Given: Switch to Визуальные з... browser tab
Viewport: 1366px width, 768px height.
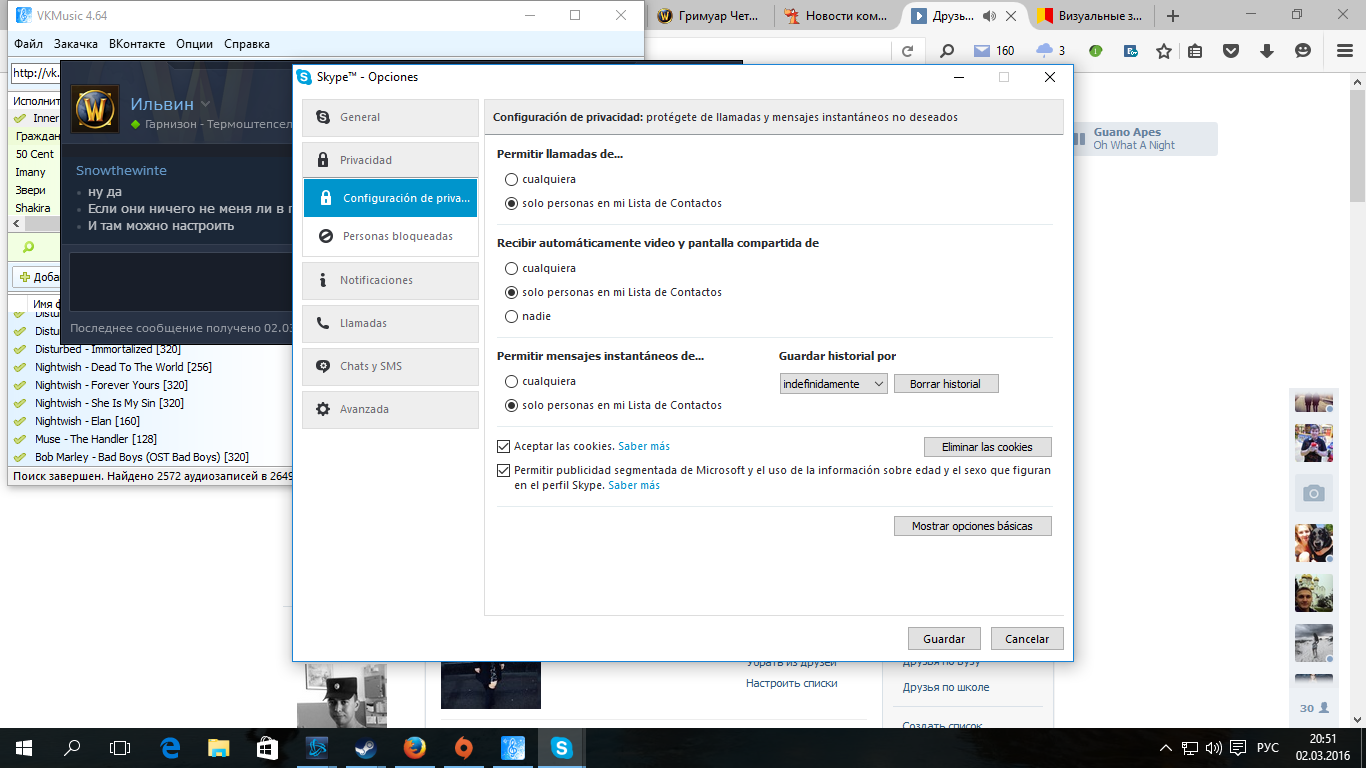Looking at the screenshot, I should pyautogui.click(x=1092, y=16).
